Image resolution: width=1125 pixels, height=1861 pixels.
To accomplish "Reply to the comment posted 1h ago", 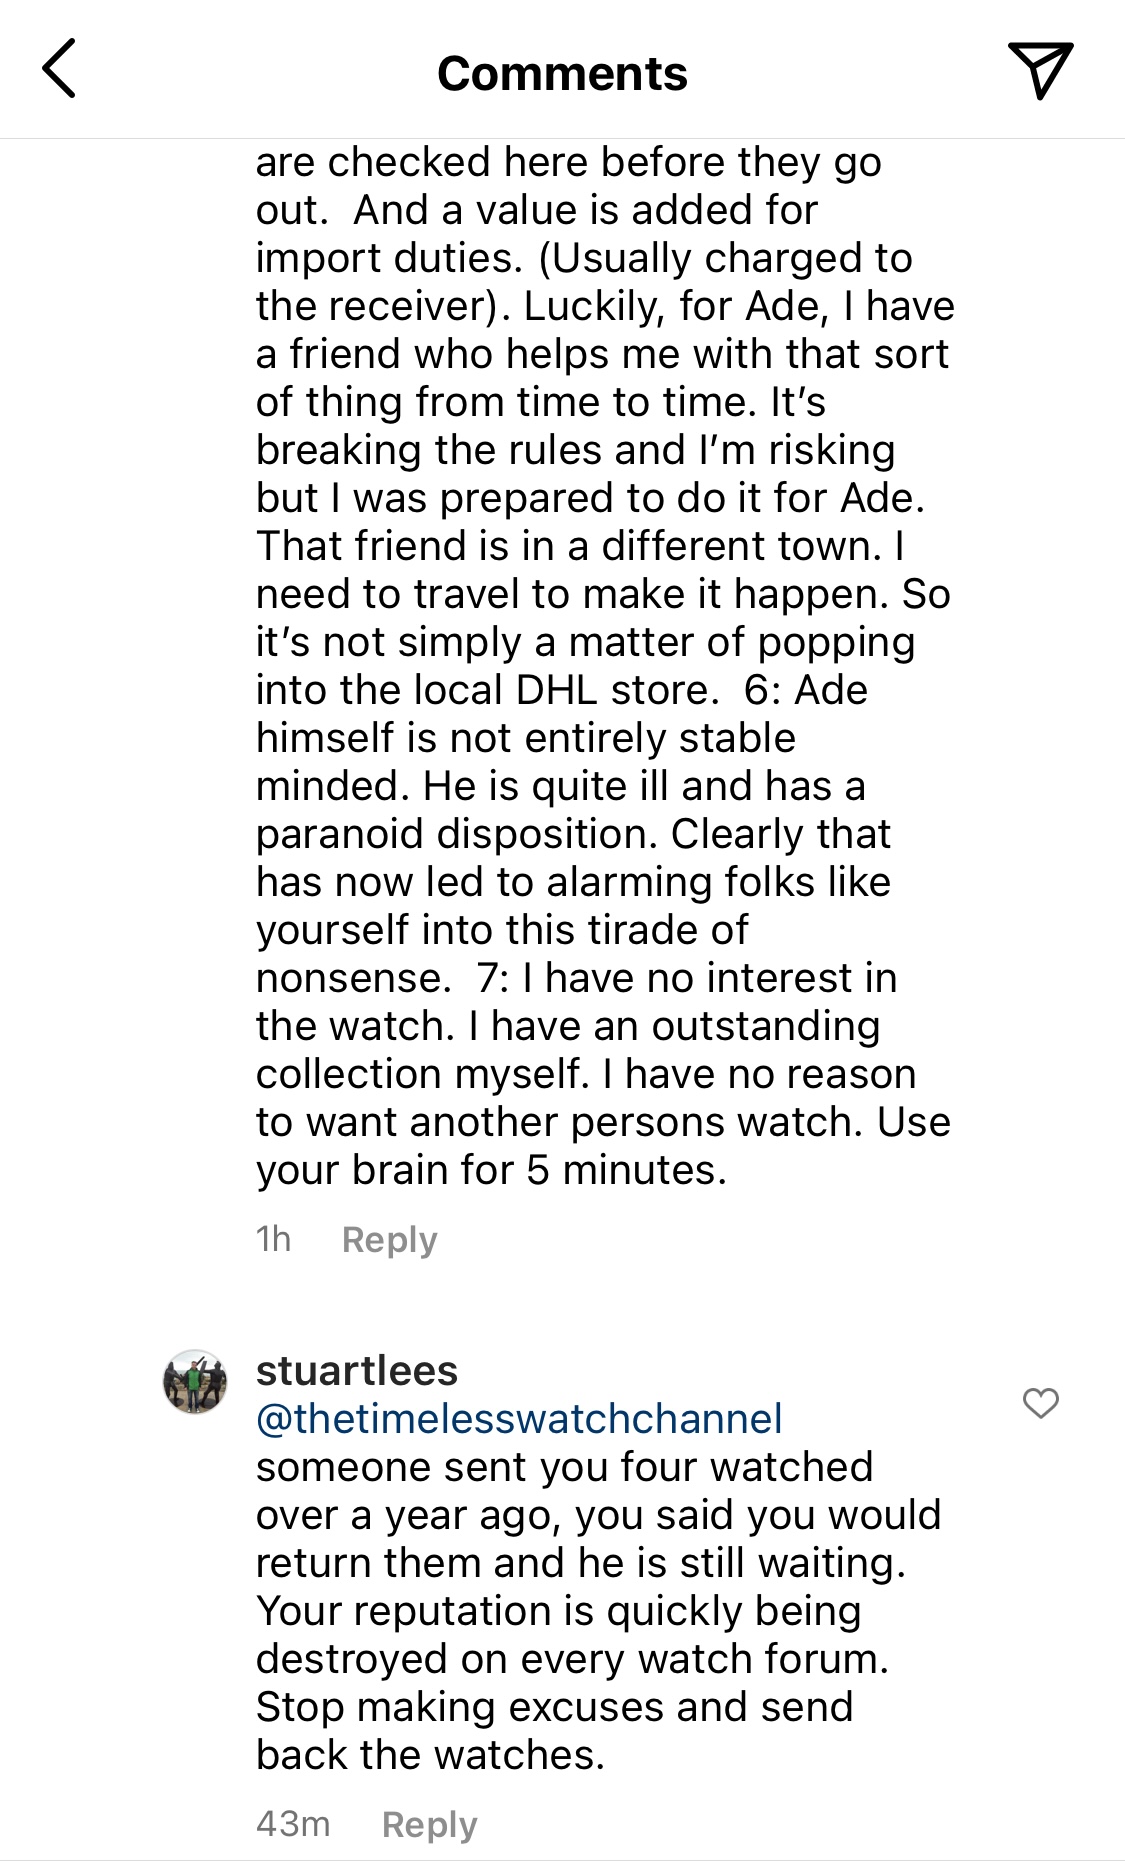I will 389,1240.
